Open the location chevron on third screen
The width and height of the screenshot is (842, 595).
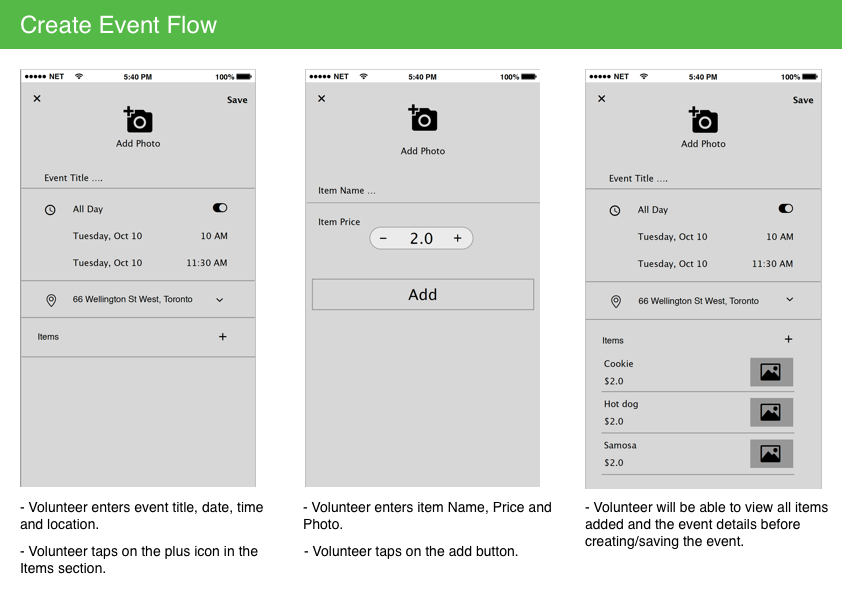tap(789, 300)
